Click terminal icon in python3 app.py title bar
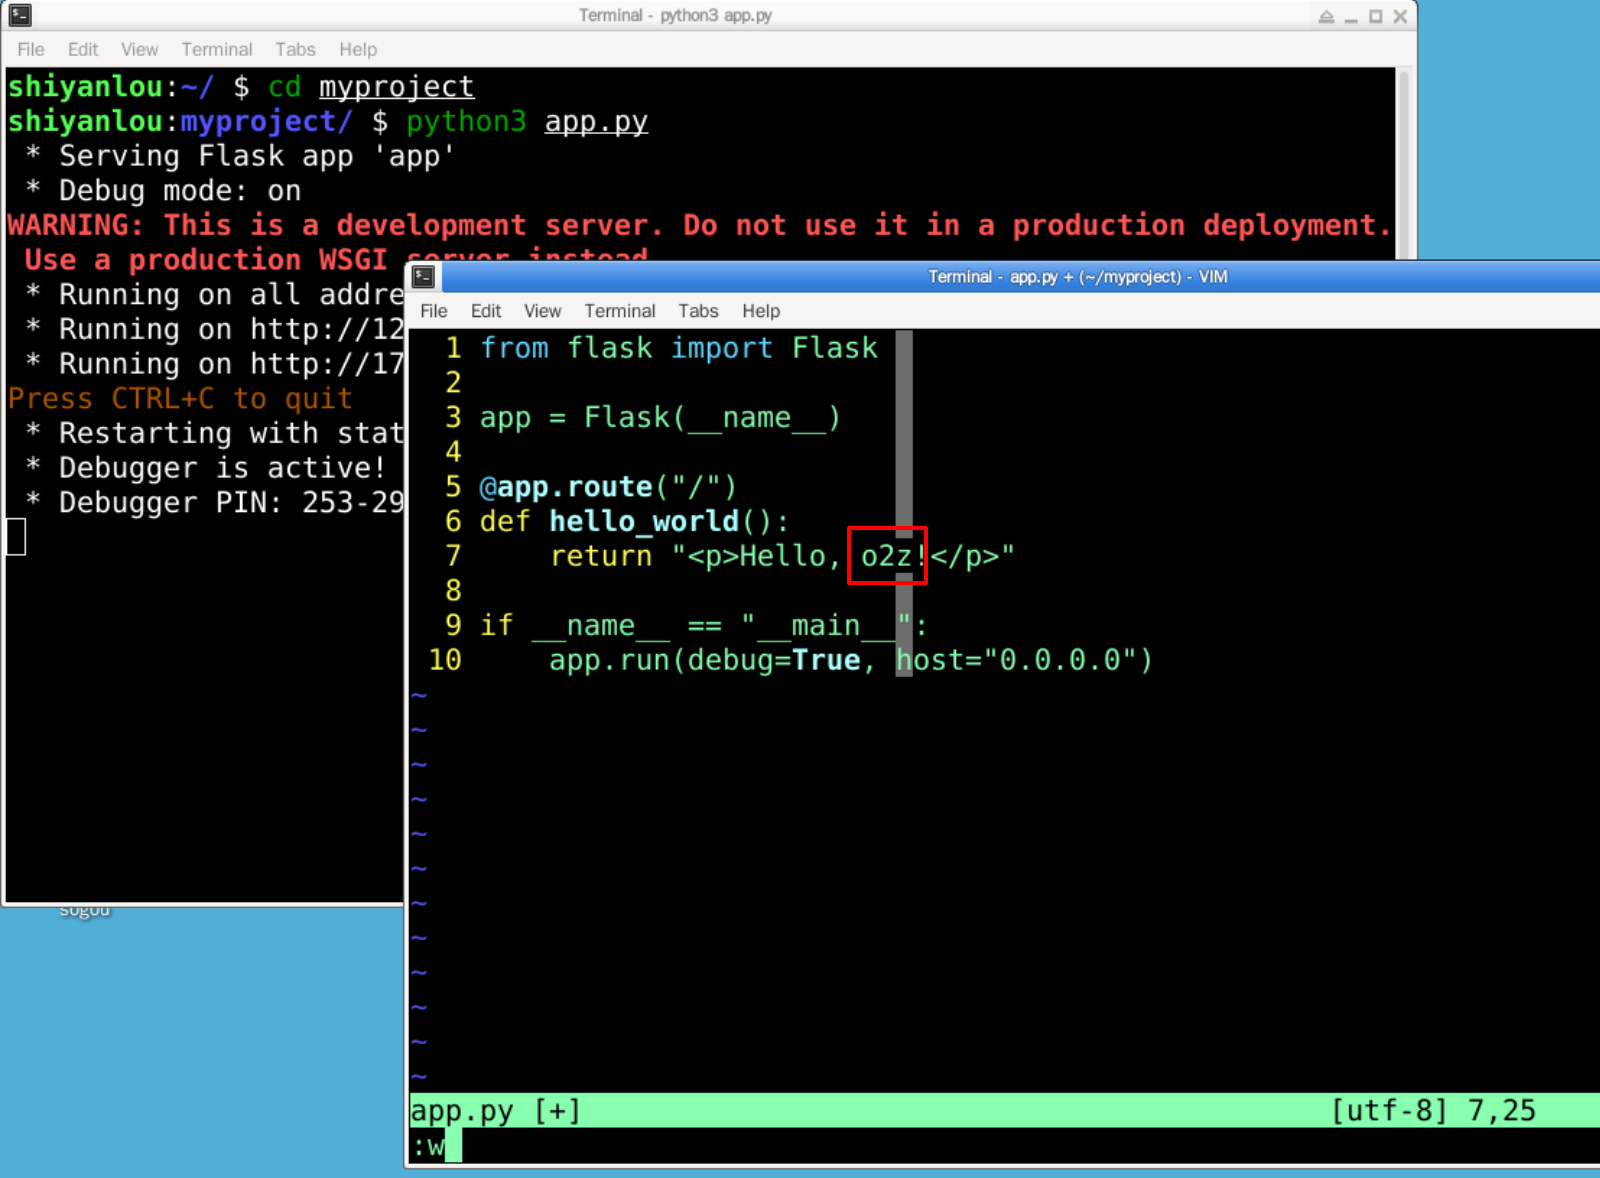This screenshot has height=1178, width=1600. [20, 15]
